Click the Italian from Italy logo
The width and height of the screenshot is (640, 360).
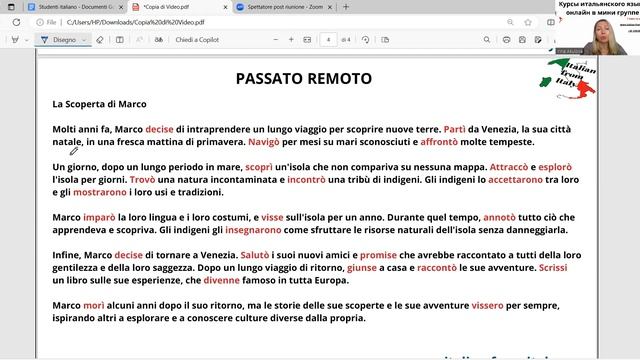tap(568, 78)
